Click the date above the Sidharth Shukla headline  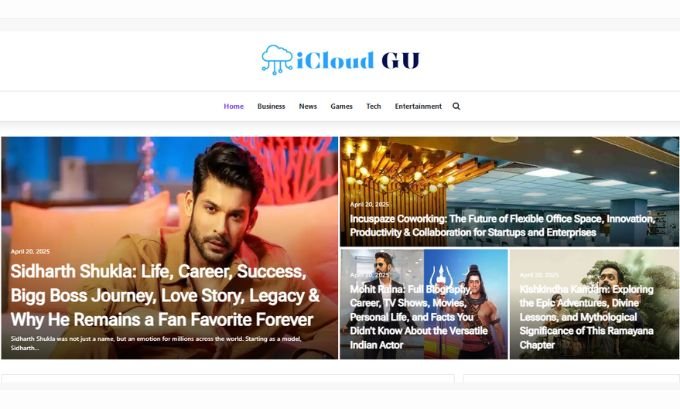pyautogui.click(x=30, y=252)
